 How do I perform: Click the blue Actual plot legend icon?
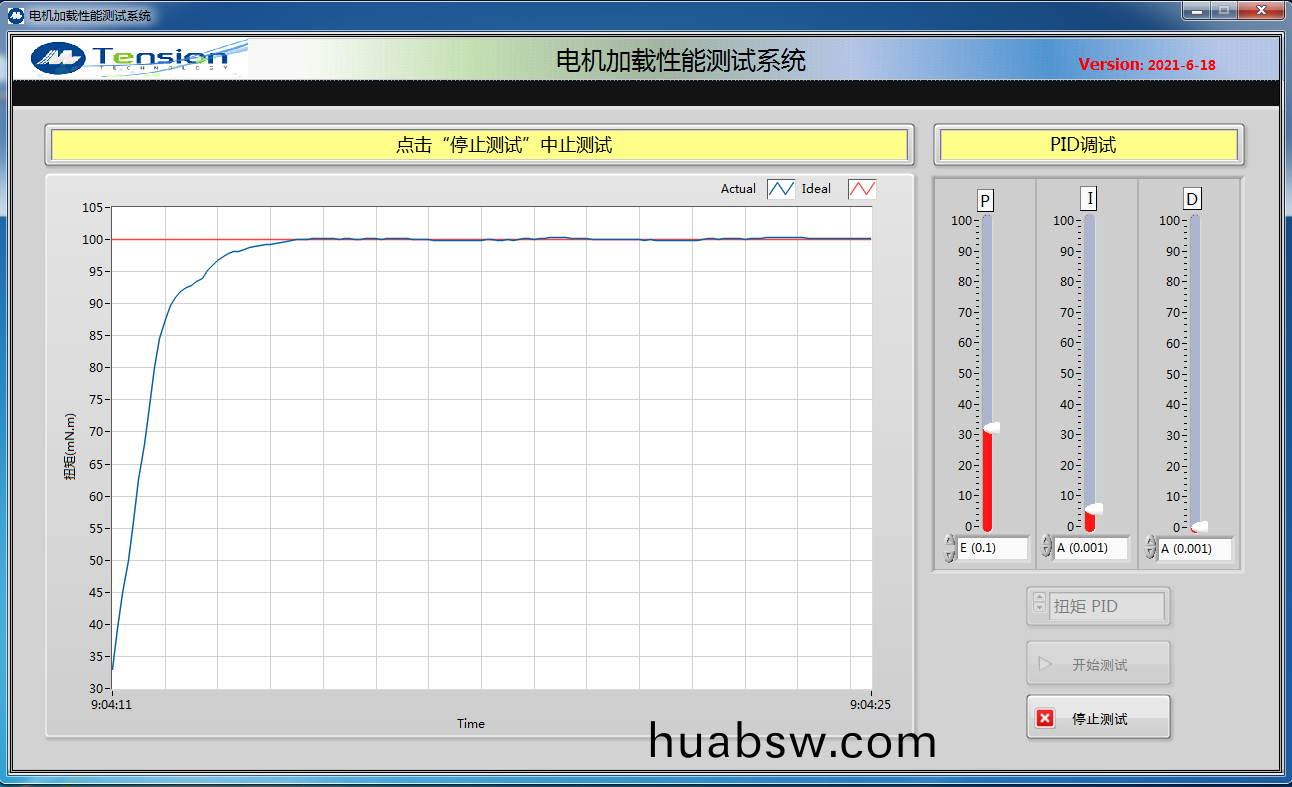coord(781,189)
